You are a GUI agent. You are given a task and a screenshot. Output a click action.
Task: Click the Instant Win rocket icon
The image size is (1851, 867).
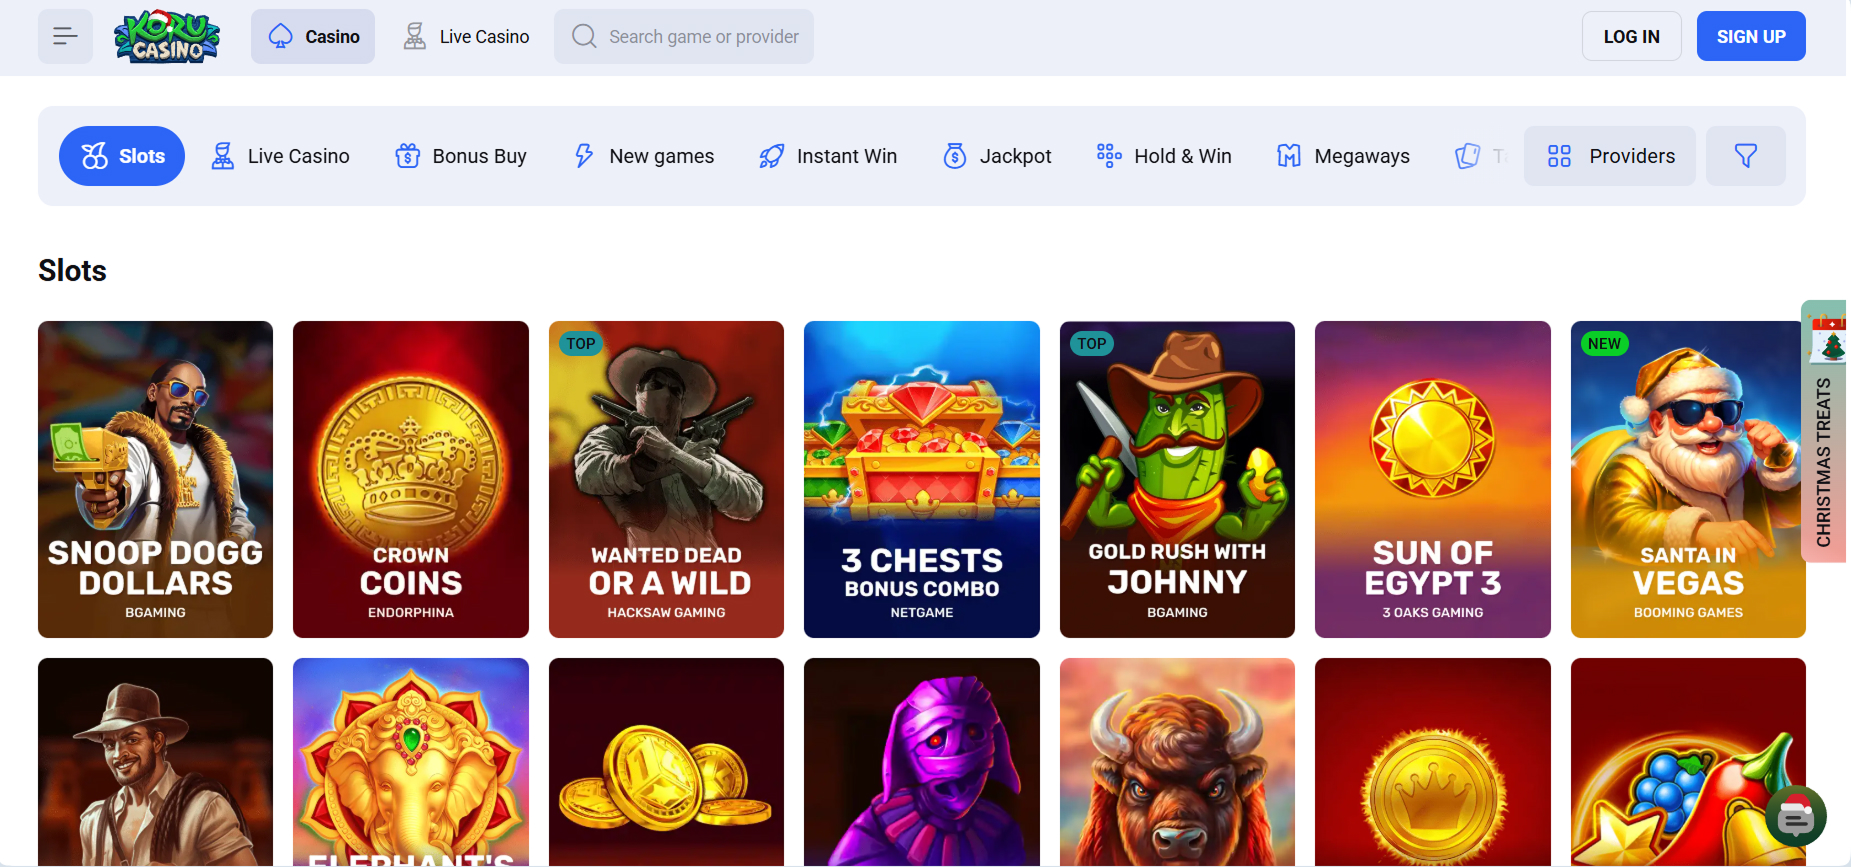click(771, 156)
